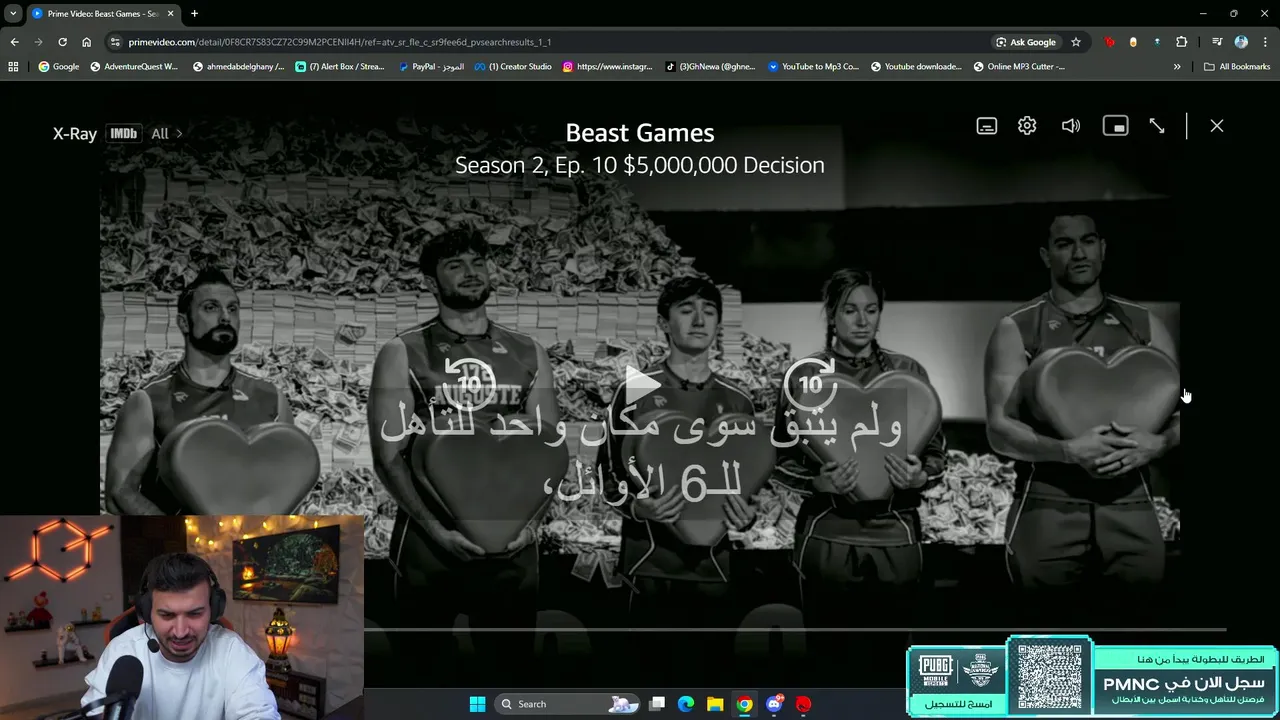Open AdventureQuest W... bookmark
The image size is (1280, 720).
[134, 67]
